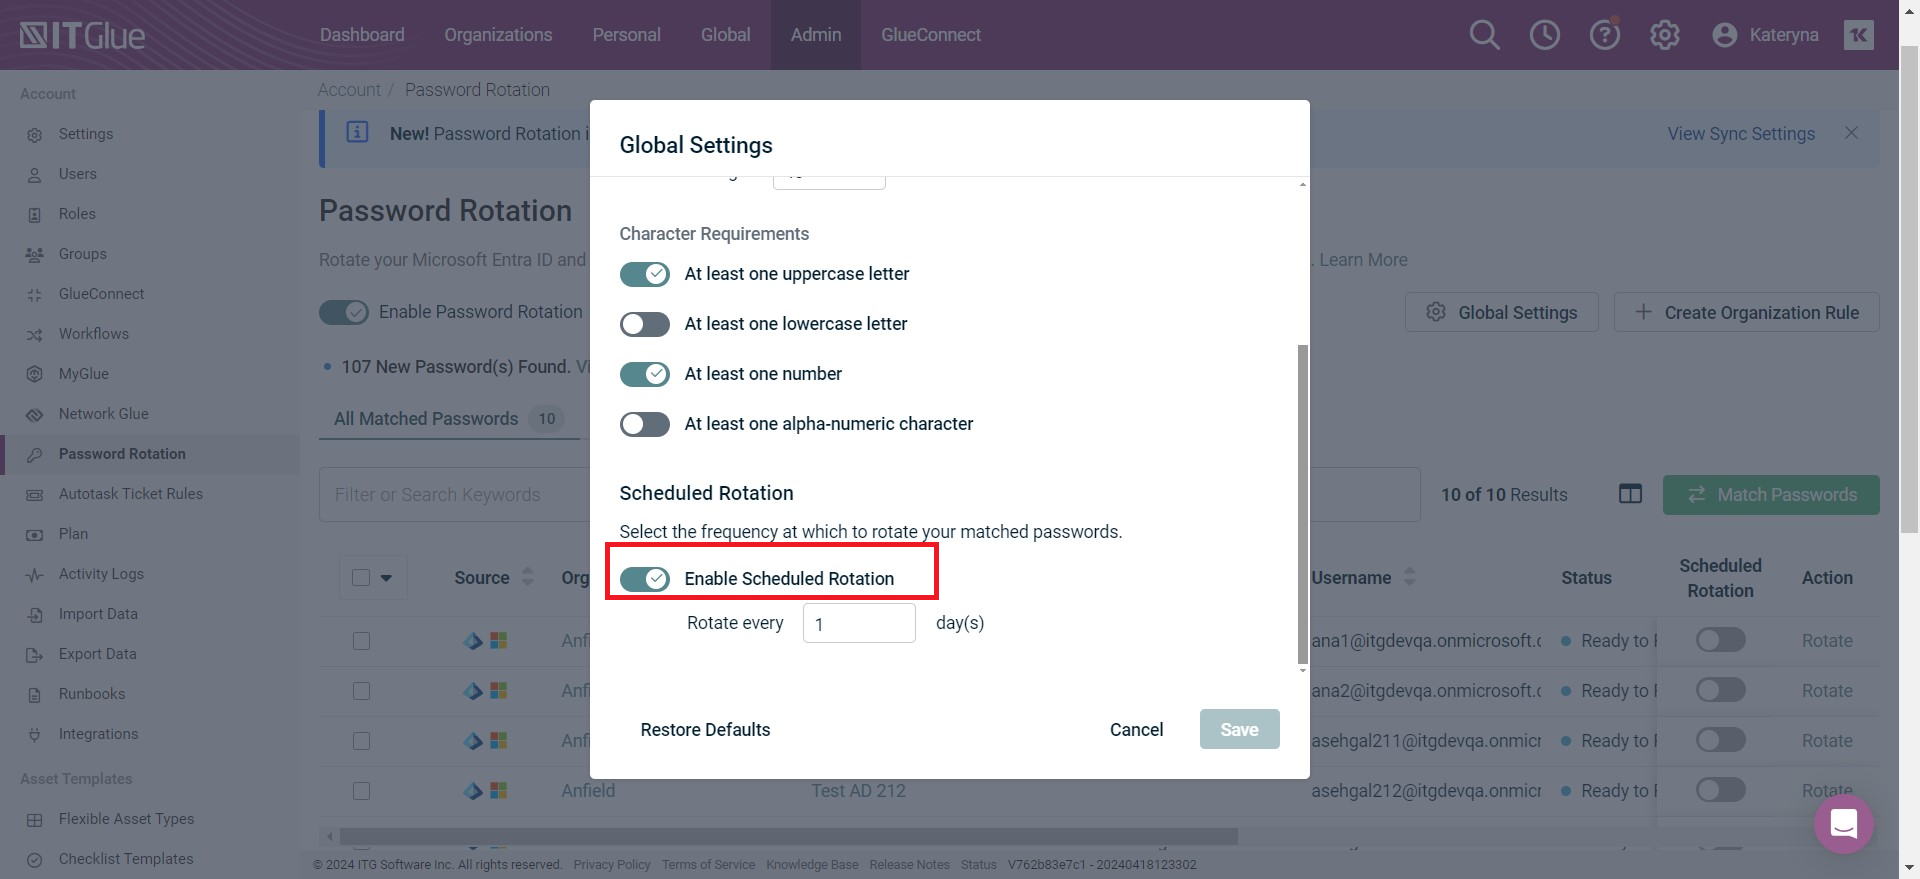Open the Learn More link
The image size is (1920, 879).
pyautogui.click(x=1363, y=260)
